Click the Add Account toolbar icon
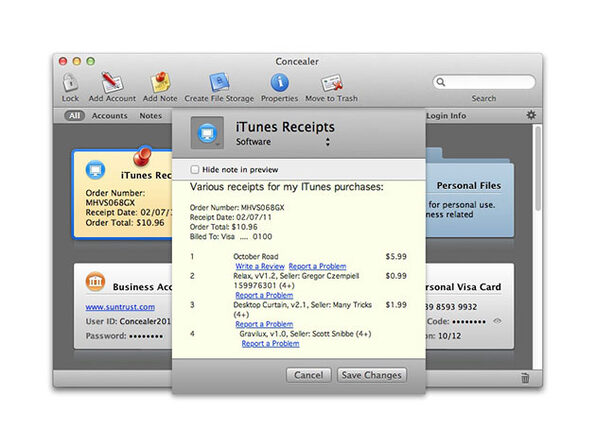The width and height of the screenshot is (596, 447). pyautogui.click(x=112, y=82)
